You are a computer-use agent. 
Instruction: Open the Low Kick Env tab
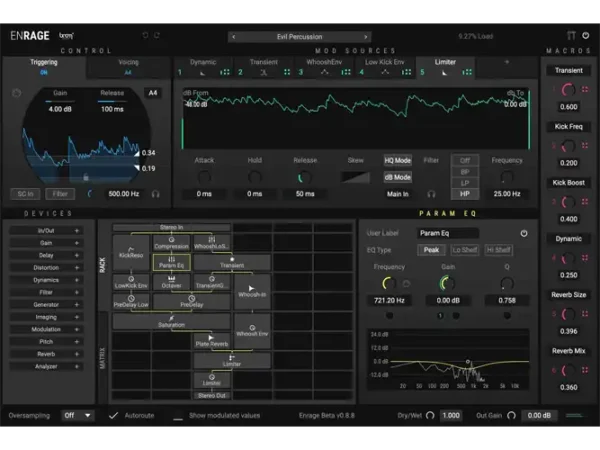pos(385,67)
